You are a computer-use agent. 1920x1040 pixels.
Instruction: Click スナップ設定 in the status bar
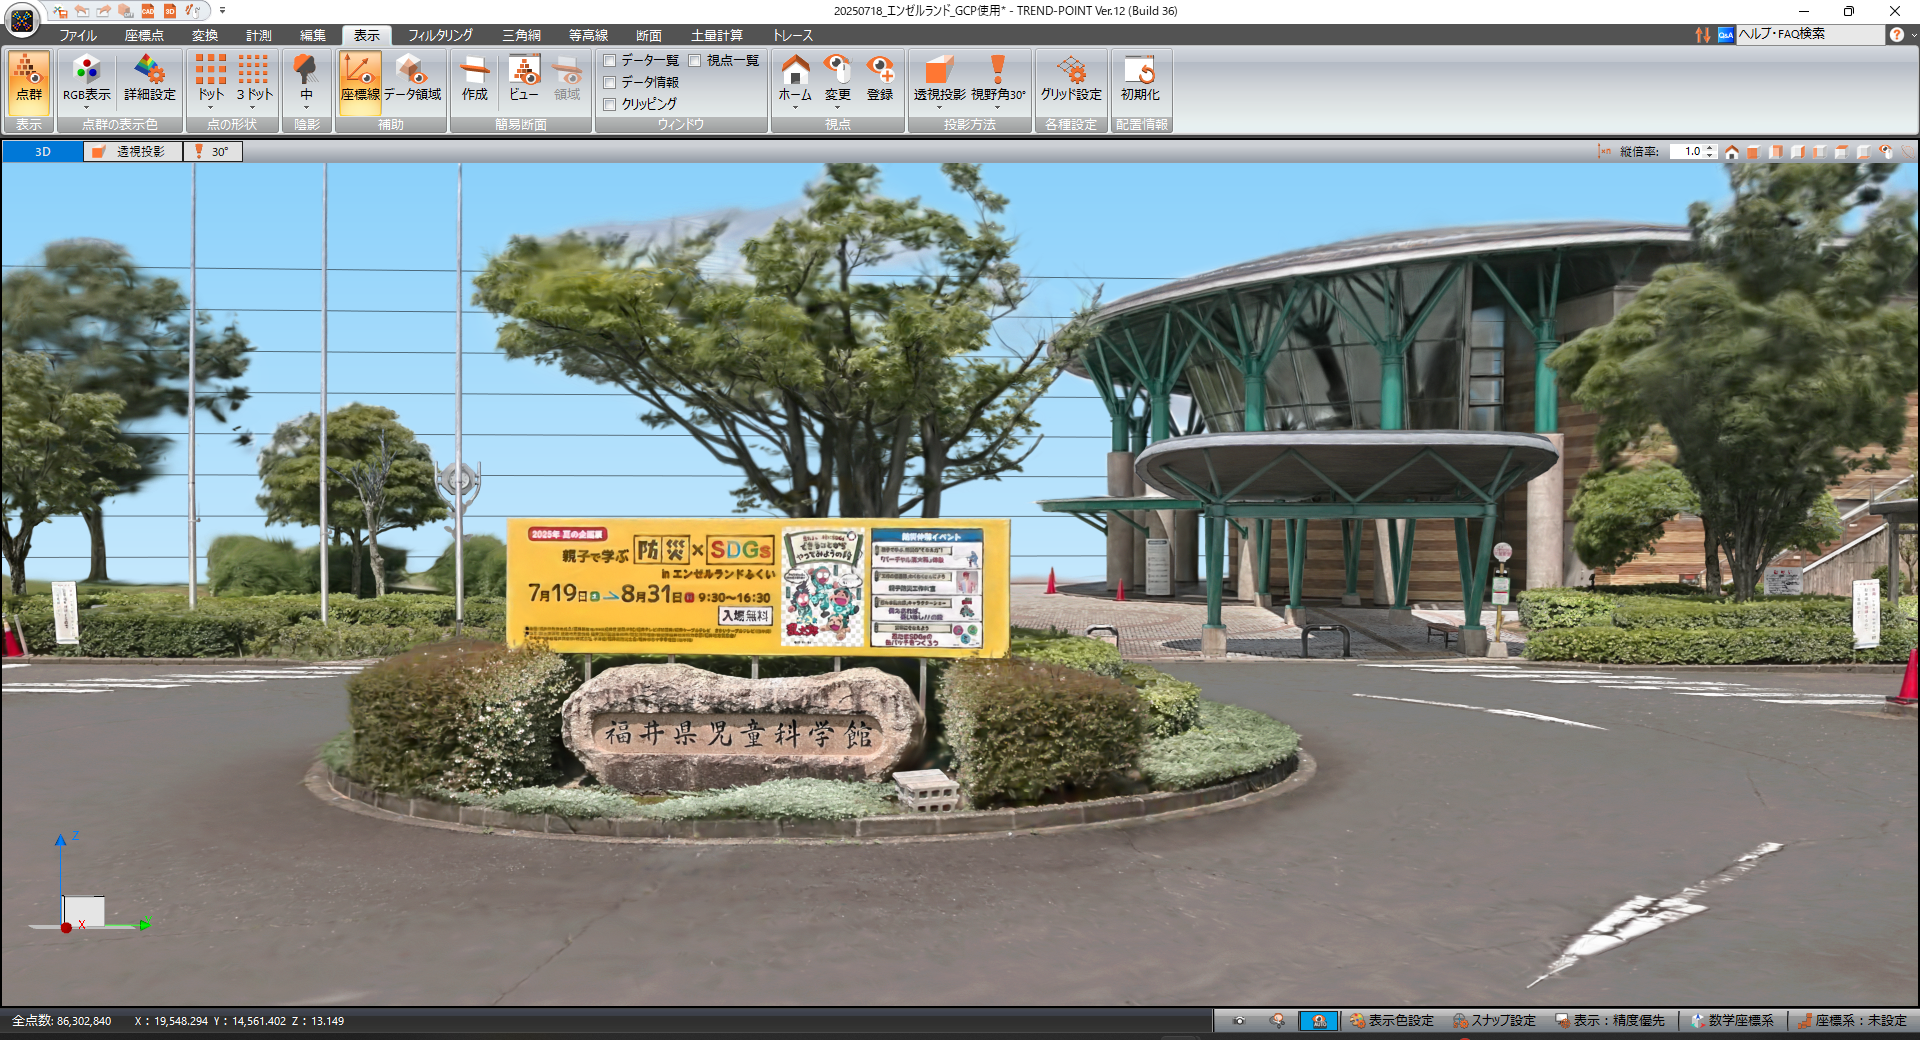[1494, 1021]
